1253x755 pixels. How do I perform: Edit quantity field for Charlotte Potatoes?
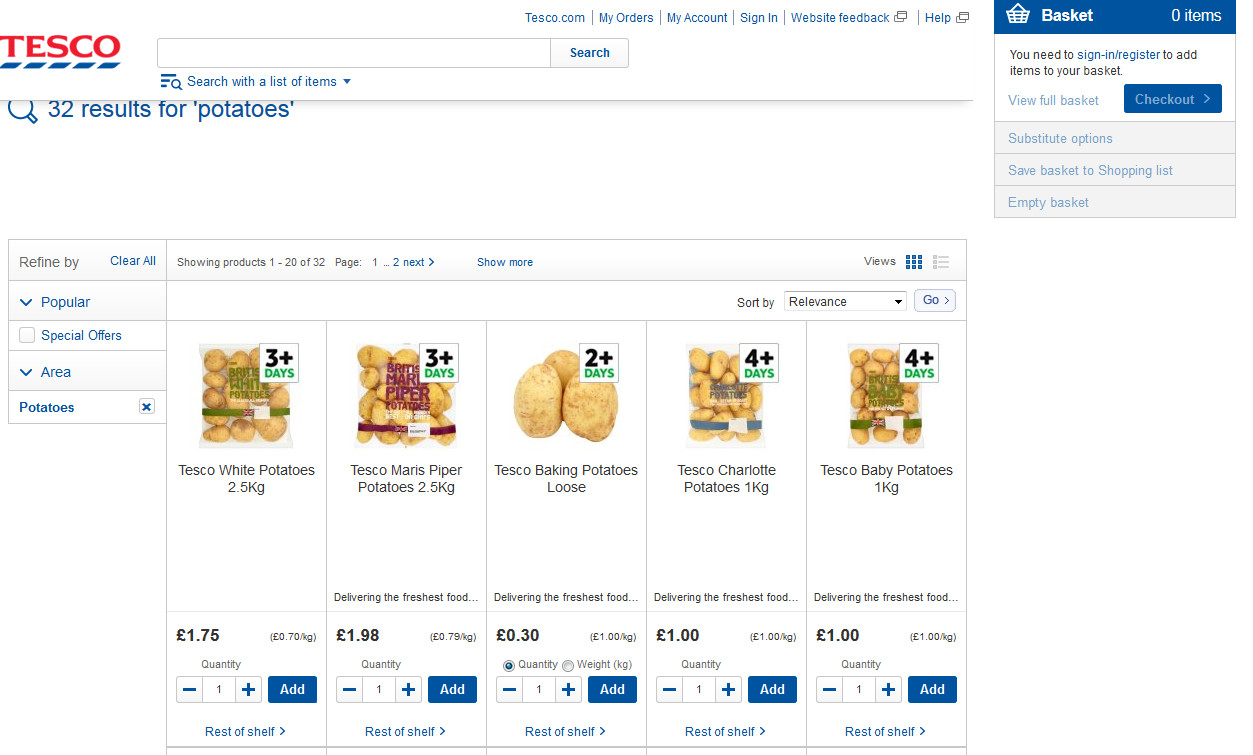click(x=699, y=689)
